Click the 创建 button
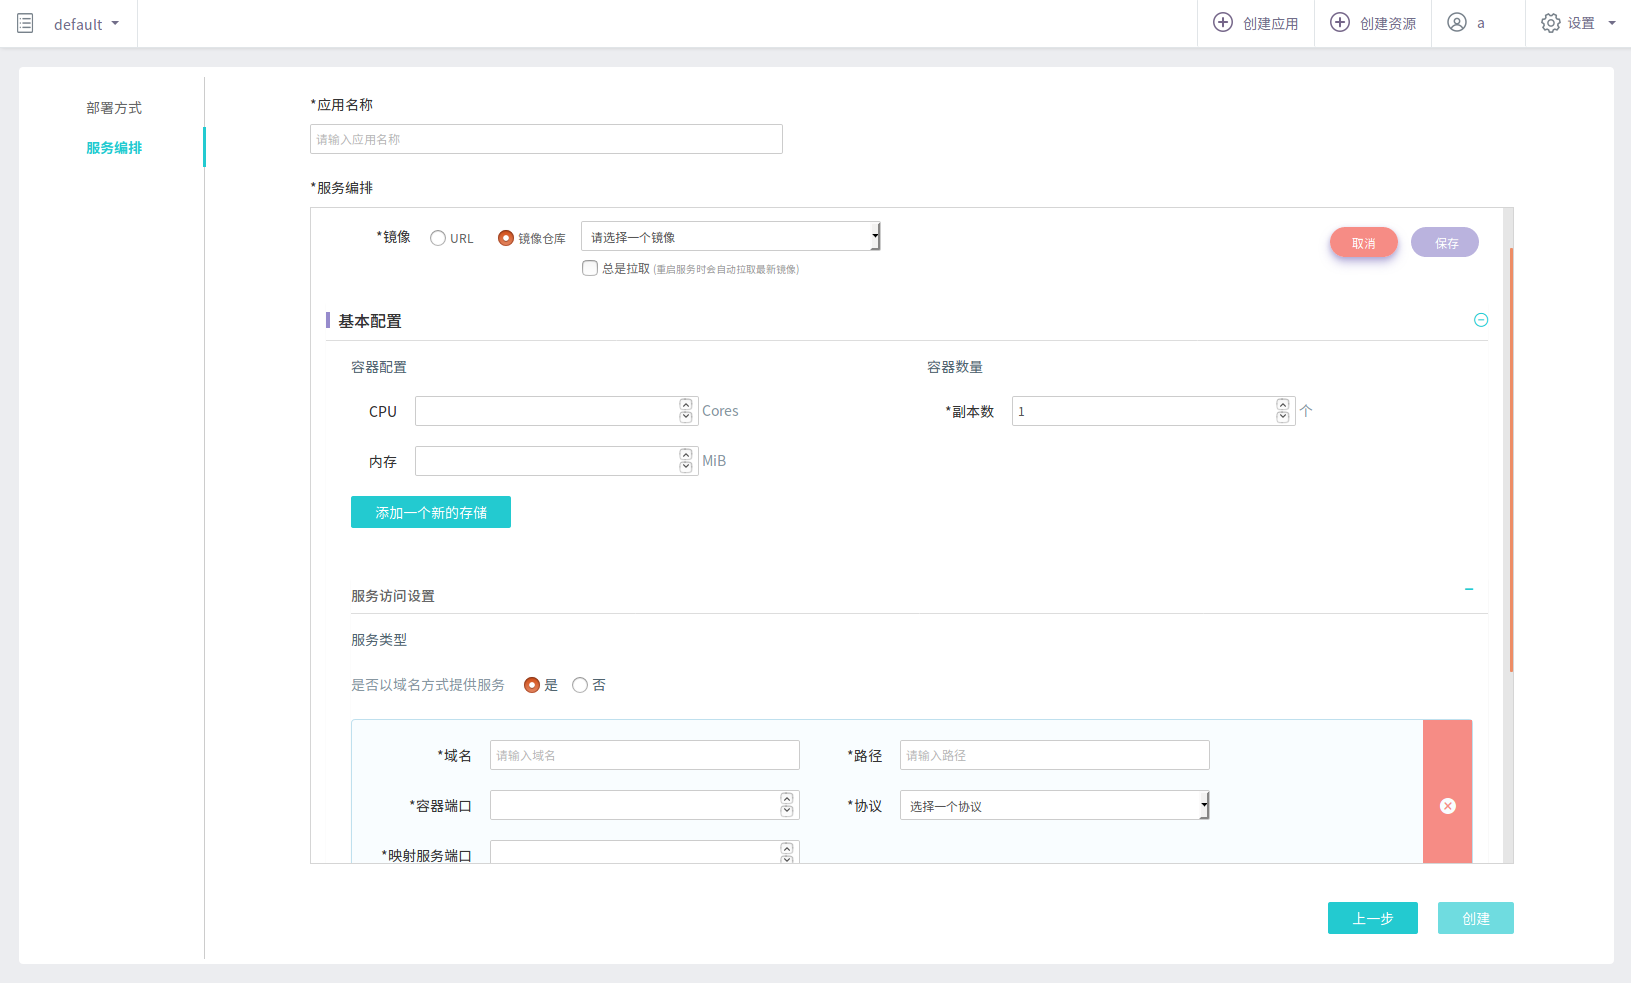1631x983 pixels. pyautogui.click(x=1476, y=918)
